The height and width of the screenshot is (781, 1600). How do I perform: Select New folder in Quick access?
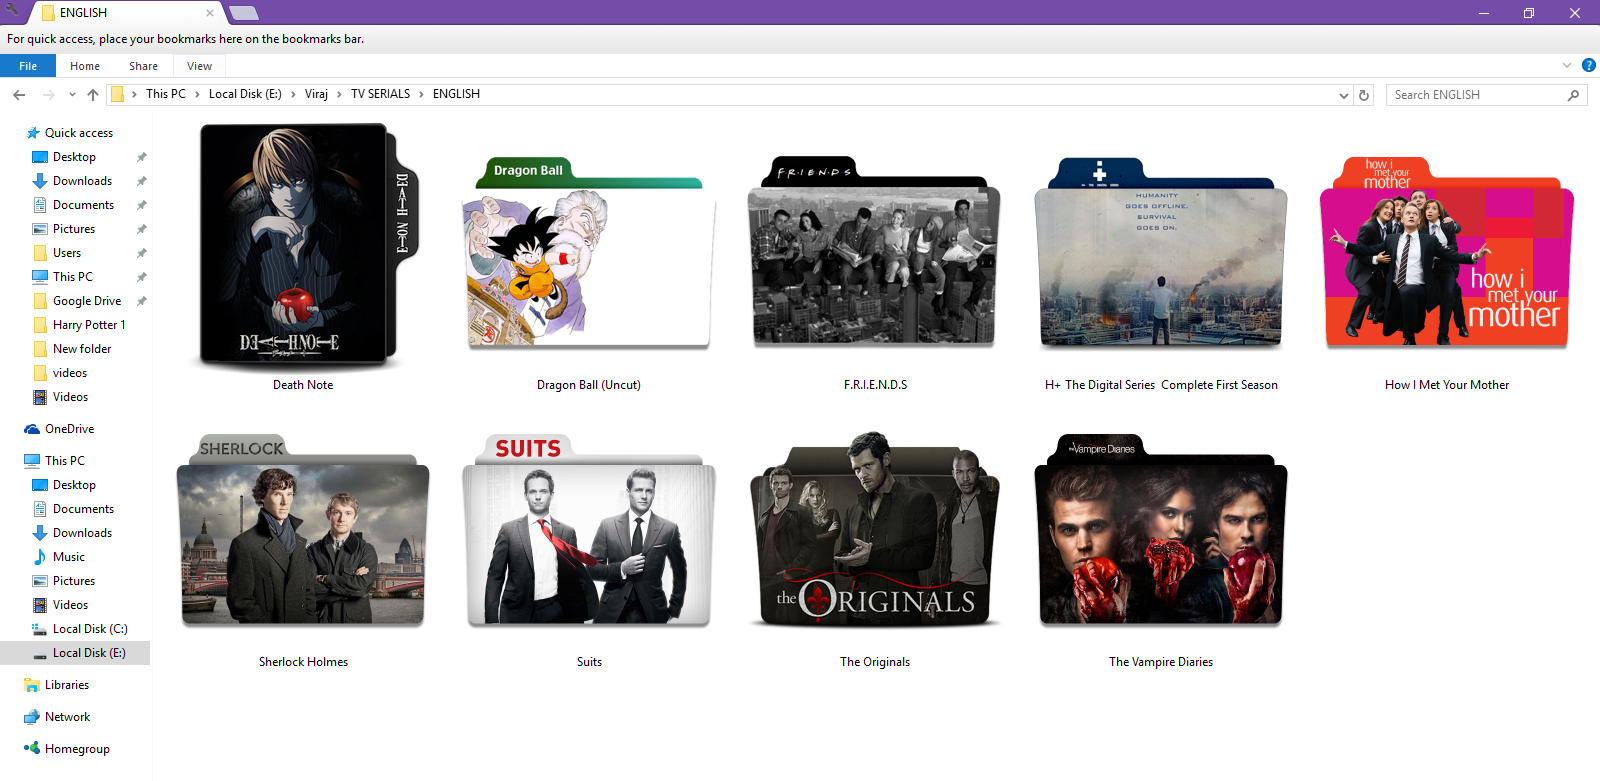[82, 349]
